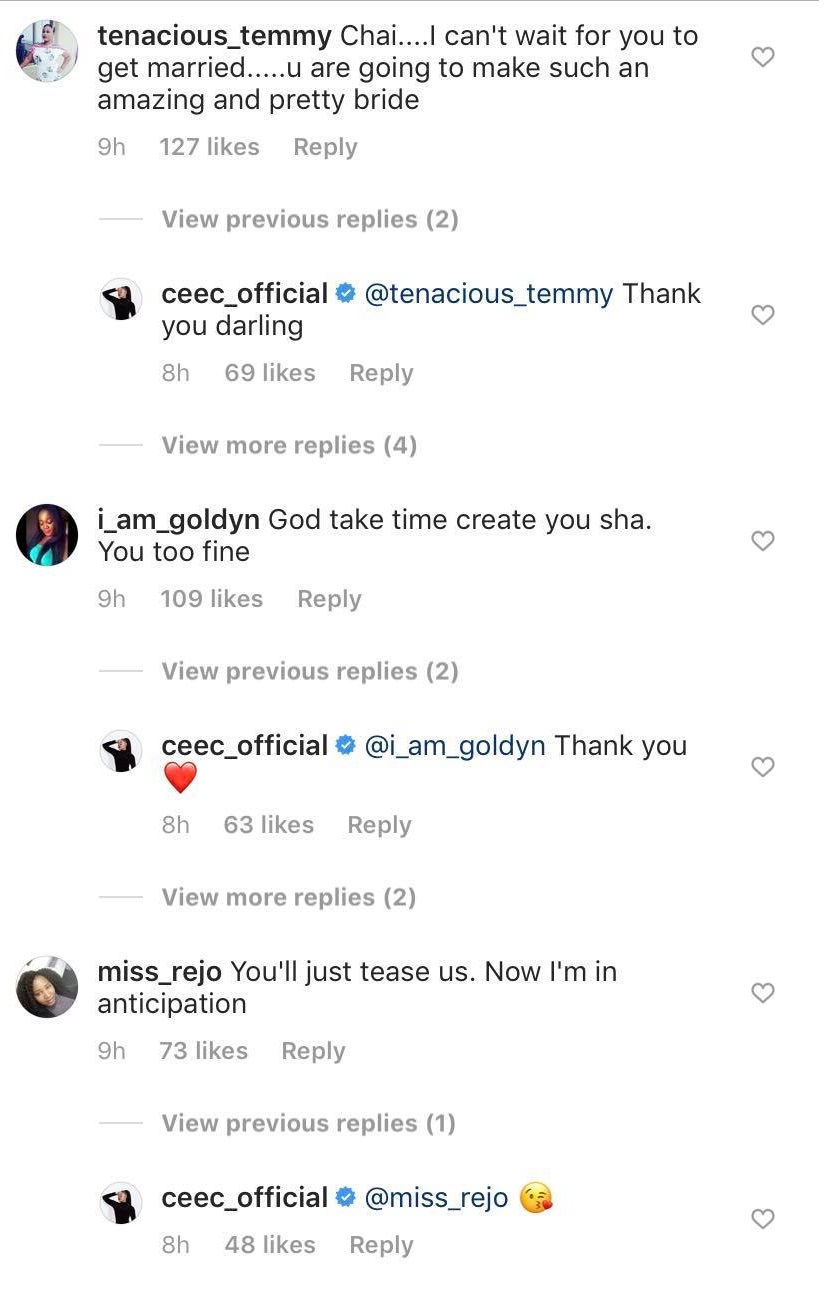Like miss_rejo's comment with the heart

click(x=763, y=993)
